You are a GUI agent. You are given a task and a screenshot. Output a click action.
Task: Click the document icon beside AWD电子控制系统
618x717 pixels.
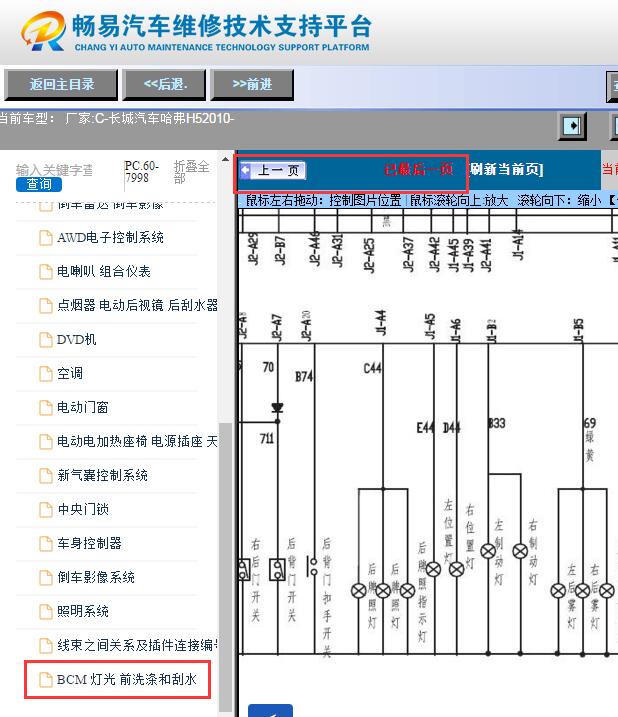click(x=46, y=238)
